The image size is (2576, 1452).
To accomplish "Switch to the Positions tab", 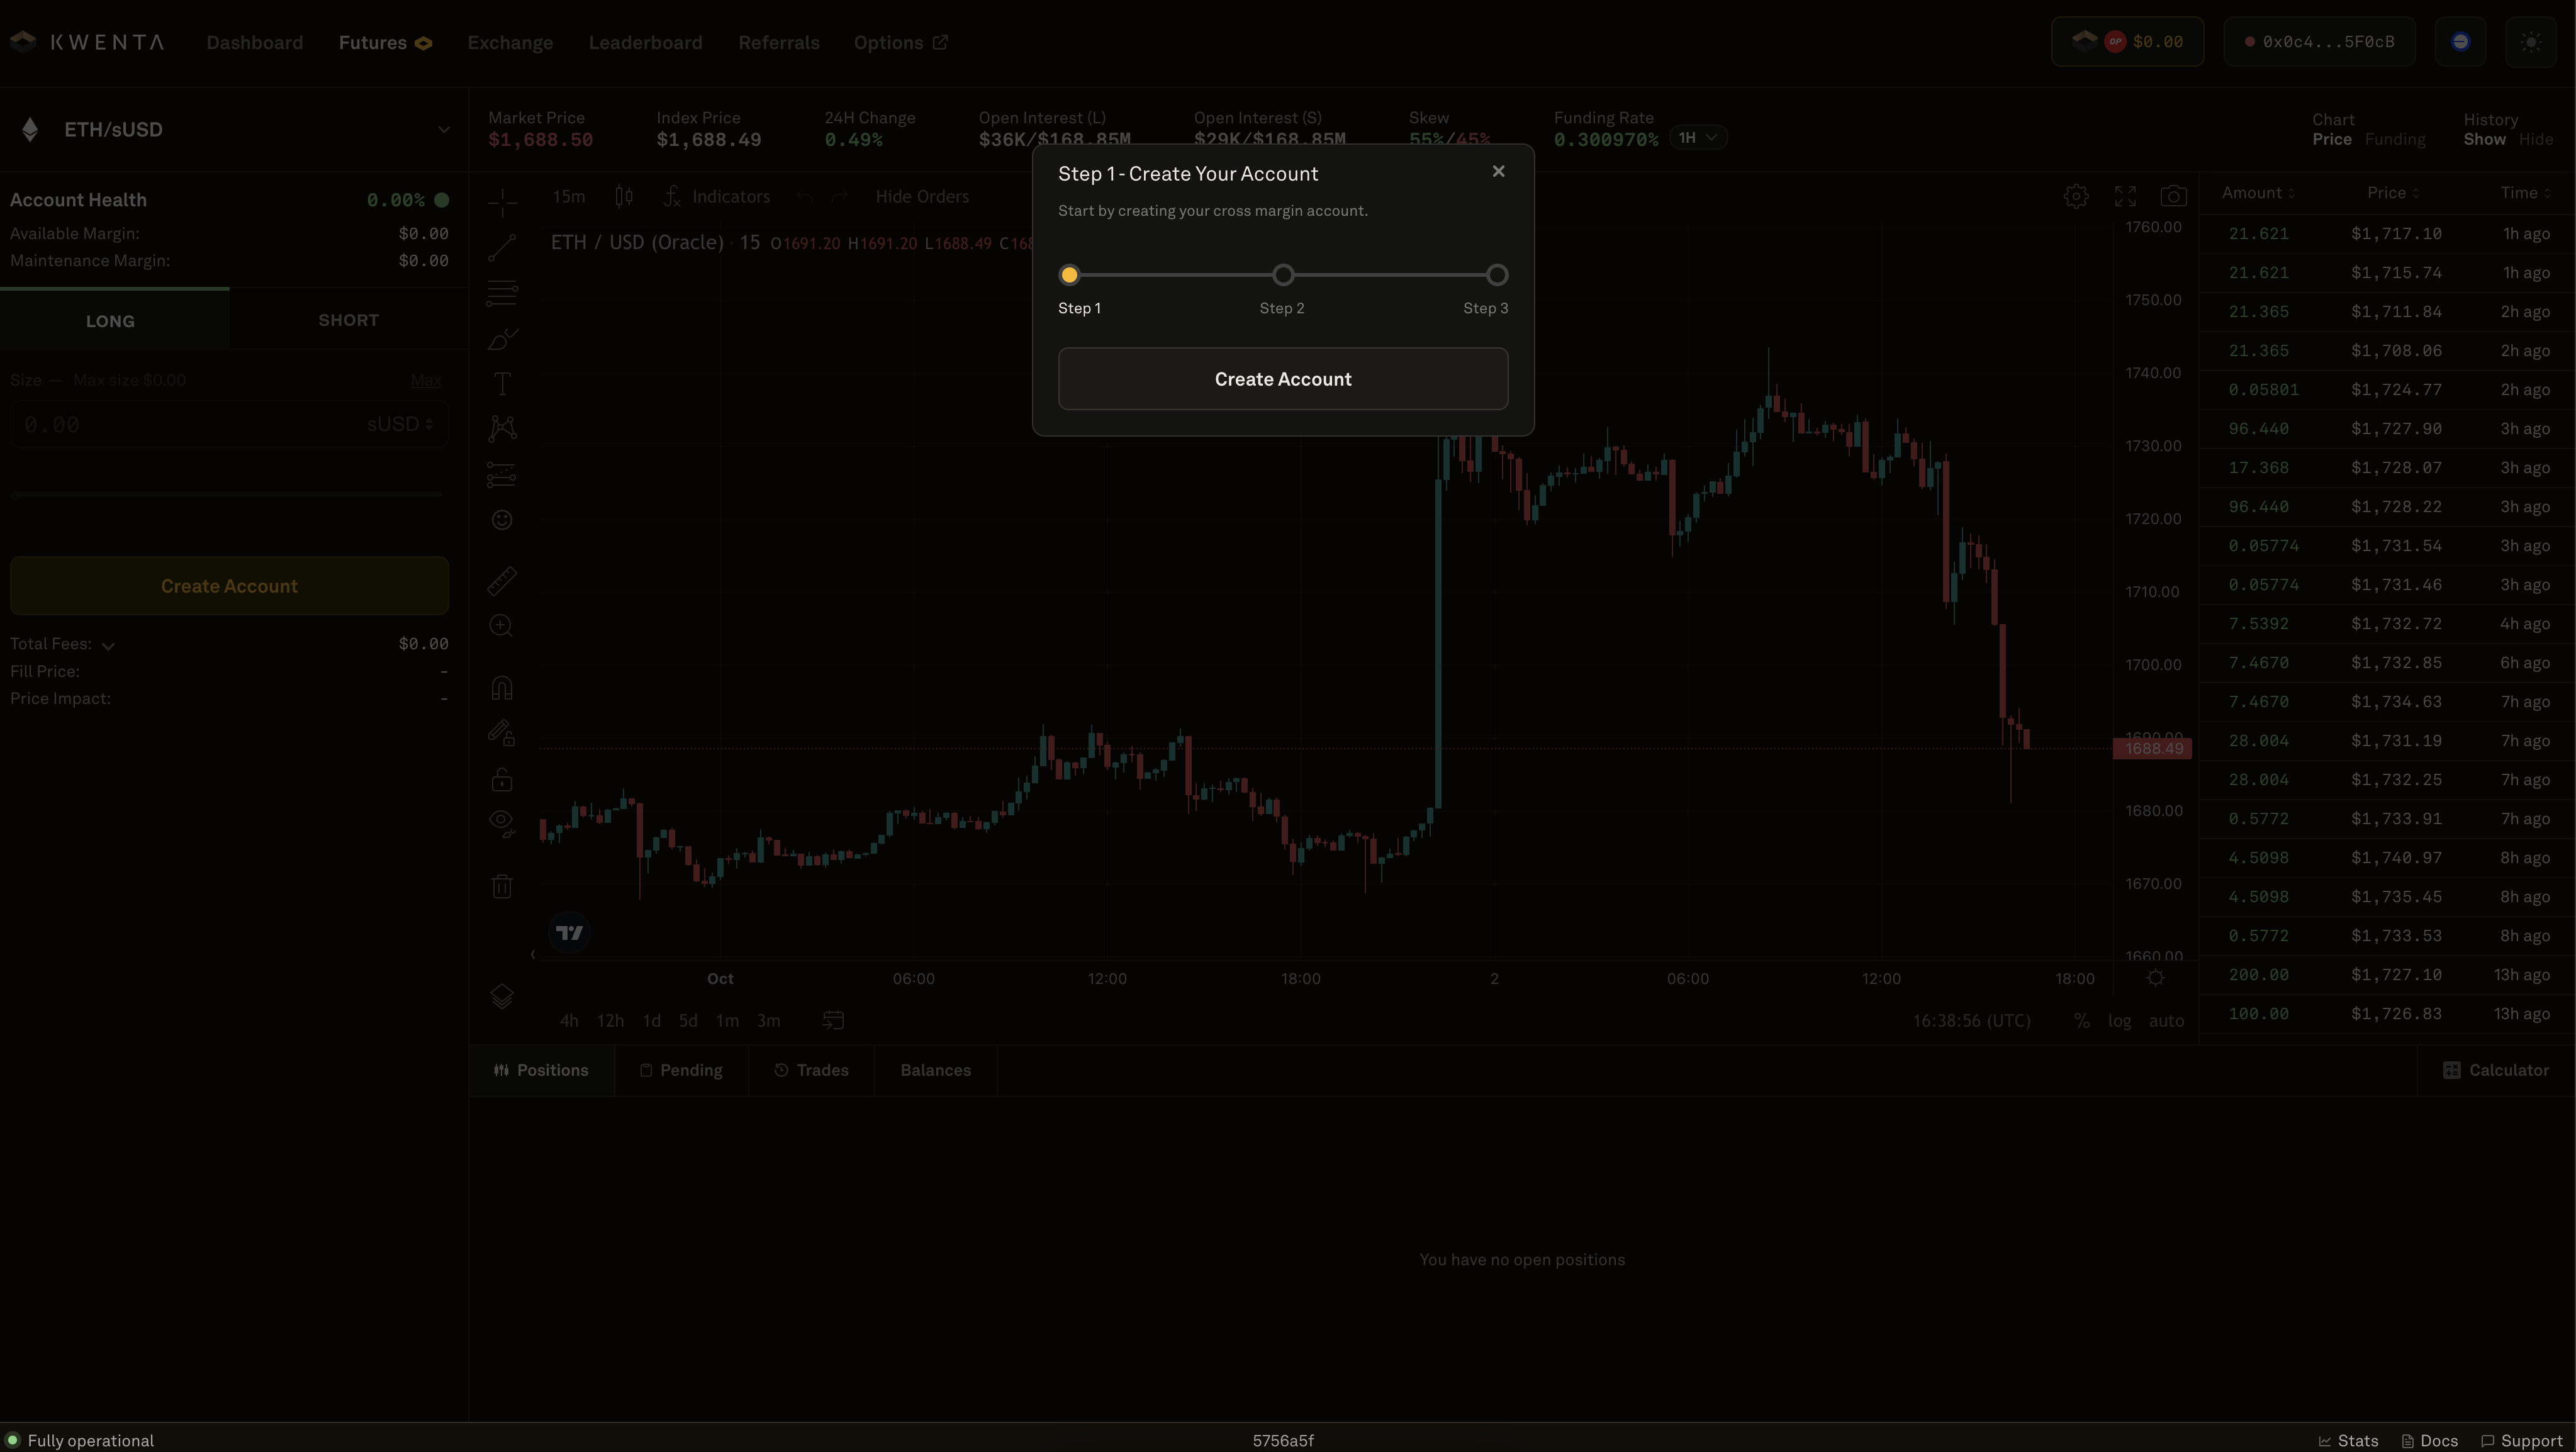I will tap(541, 1070).
